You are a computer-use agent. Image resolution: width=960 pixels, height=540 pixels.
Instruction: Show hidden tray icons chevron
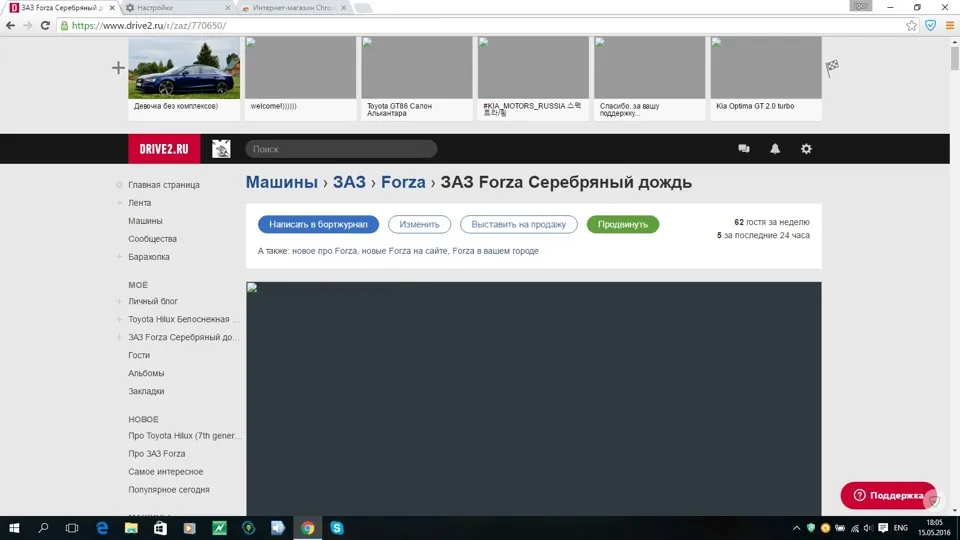(x=797, y=528)
